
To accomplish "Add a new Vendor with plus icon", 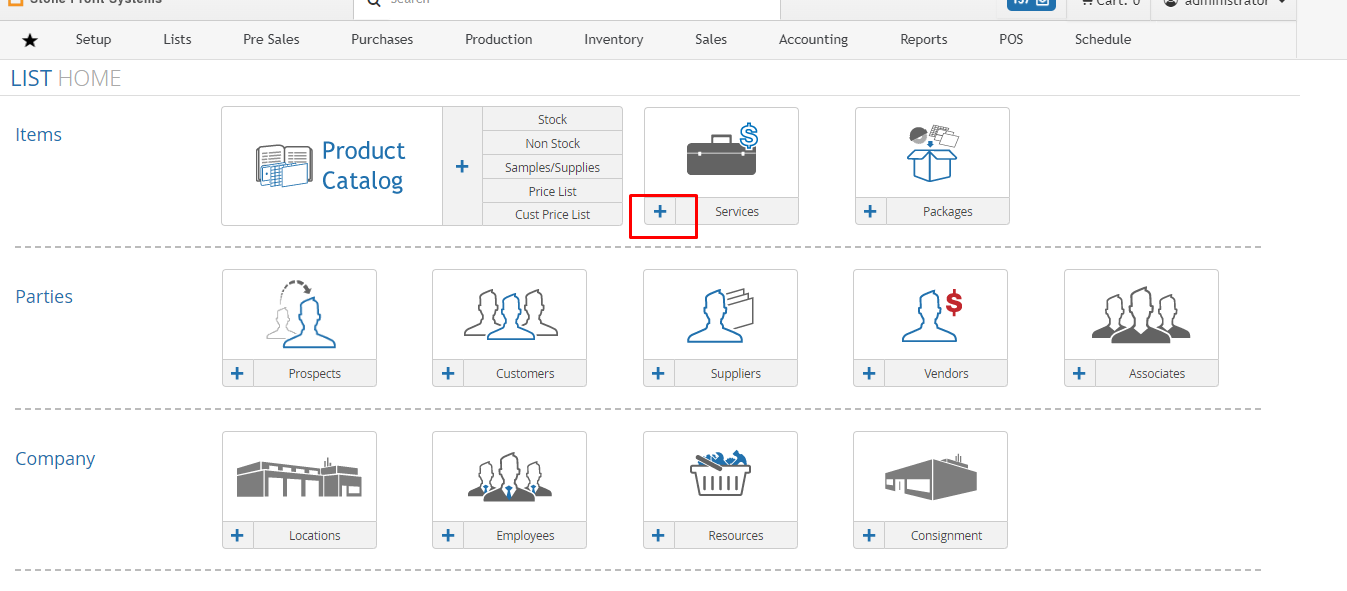I will [x=869, y=373].
